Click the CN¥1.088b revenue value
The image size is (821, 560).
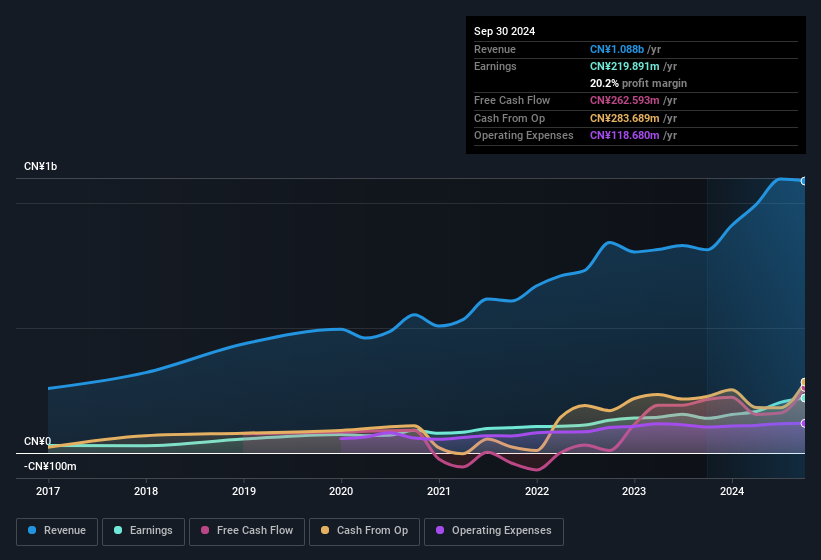pyautogui.click(x=617, y=49)
